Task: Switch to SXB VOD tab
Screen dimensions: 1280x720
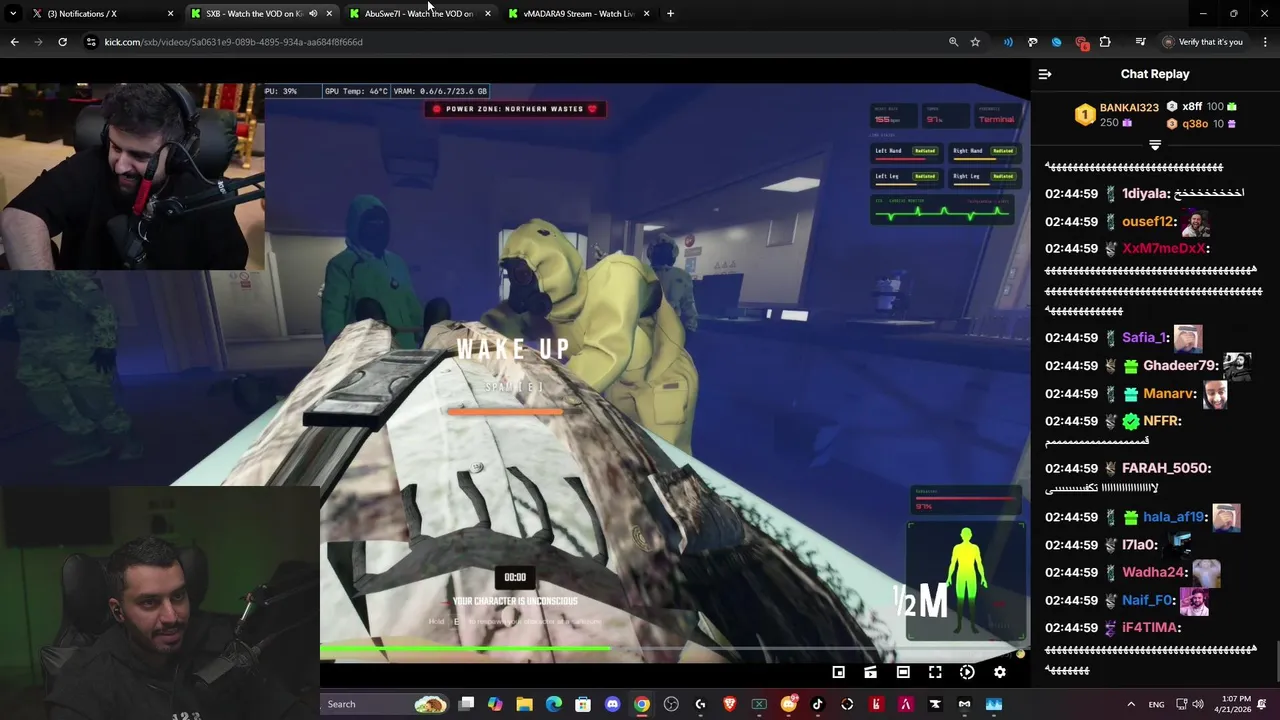Action: (x=261, y=14)
